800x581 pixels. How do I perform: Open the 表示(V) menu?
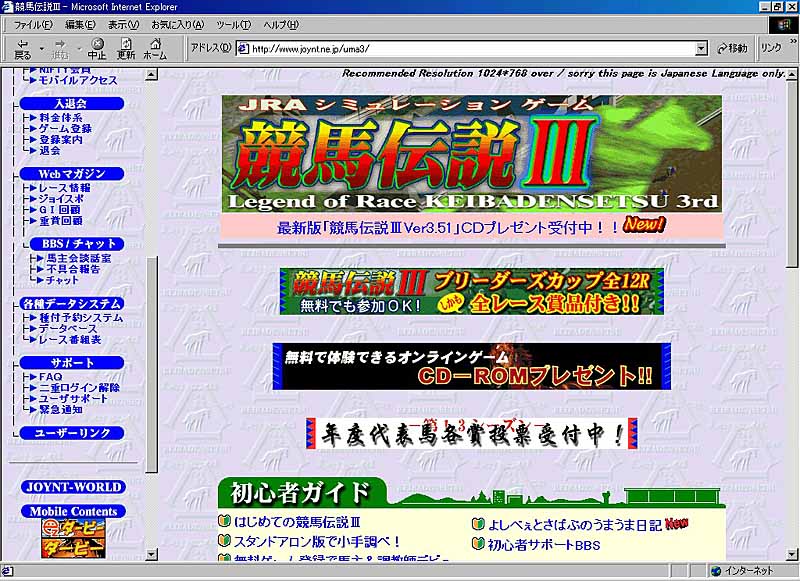click(123, 24)
